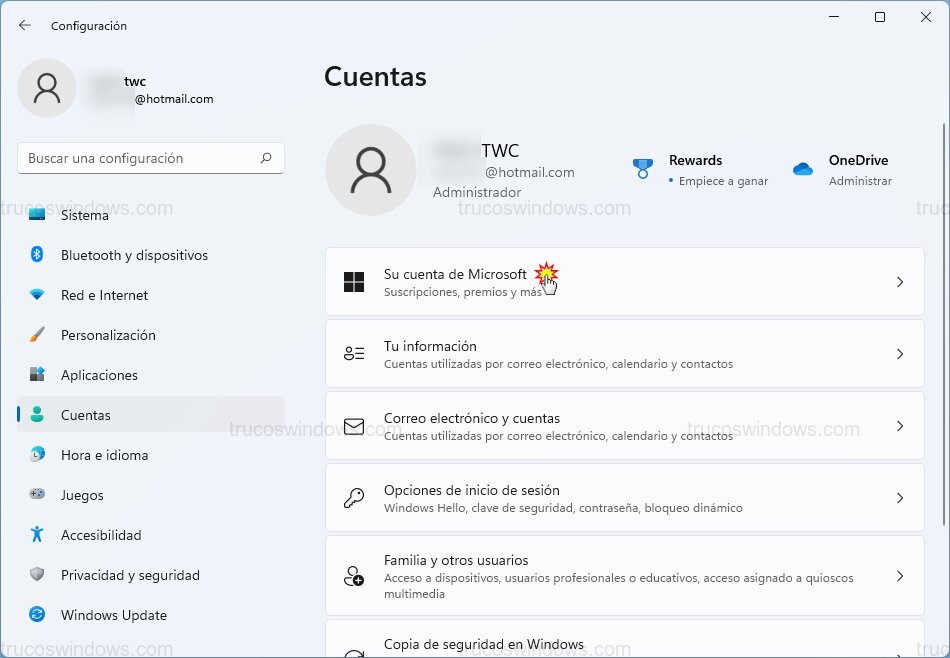Image resolution: width=950 pixels, height=658 pixels.
Task: Click the Microsoft Rewards trophy icon
Action: click(x=643, y=168)
